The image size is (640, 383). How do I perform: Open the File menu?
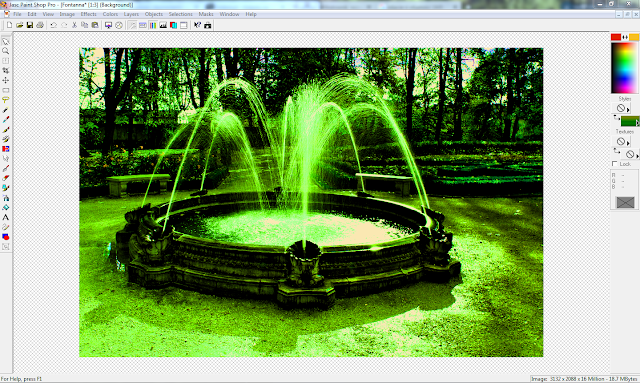tap(17, 14)
